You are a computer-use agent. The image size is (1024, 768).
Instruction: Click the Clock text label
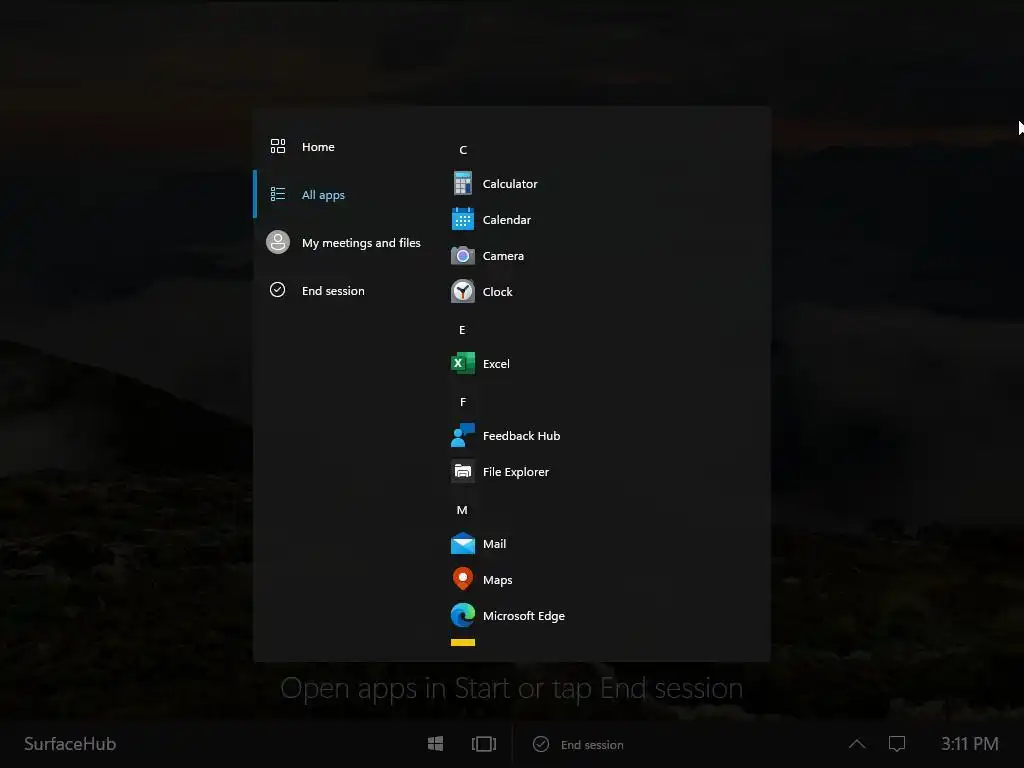[498, 292]
